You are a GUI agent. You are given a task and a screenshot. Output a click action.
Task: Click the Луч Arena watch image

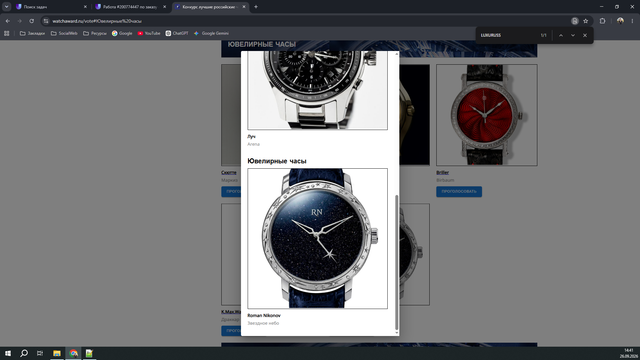point(317,90)
